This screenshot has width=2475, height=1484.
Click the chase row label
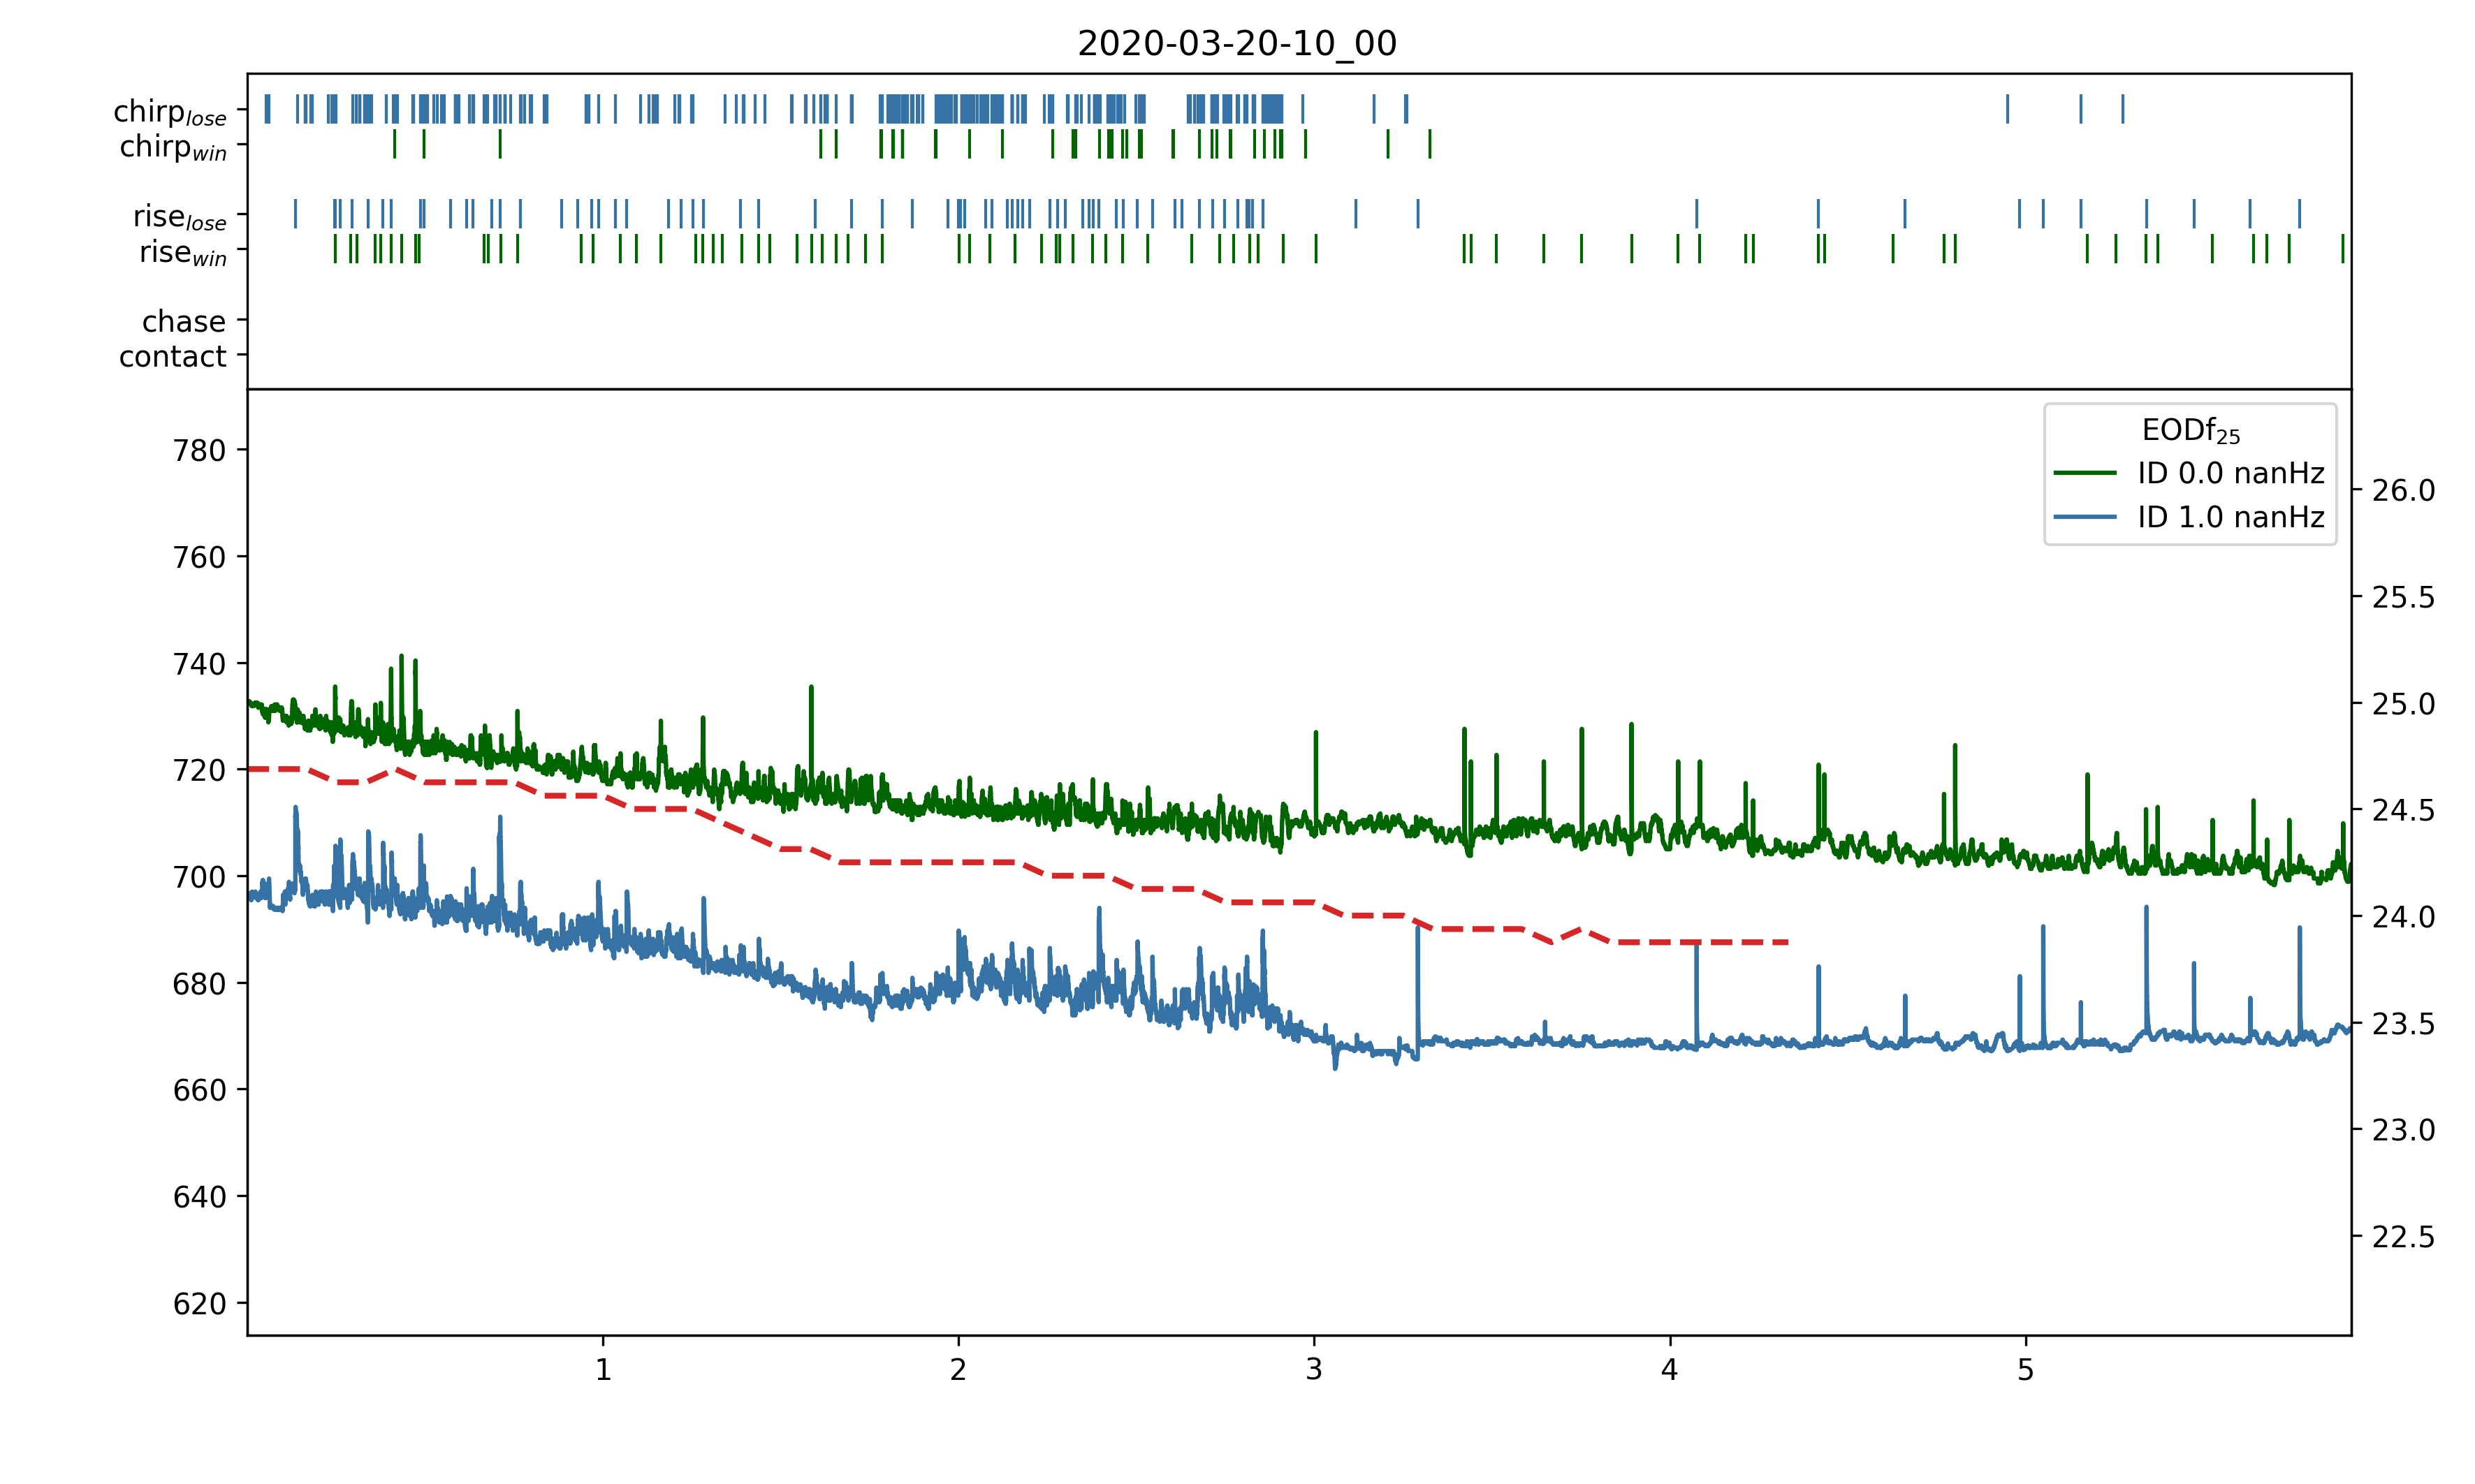click(184, 321)
